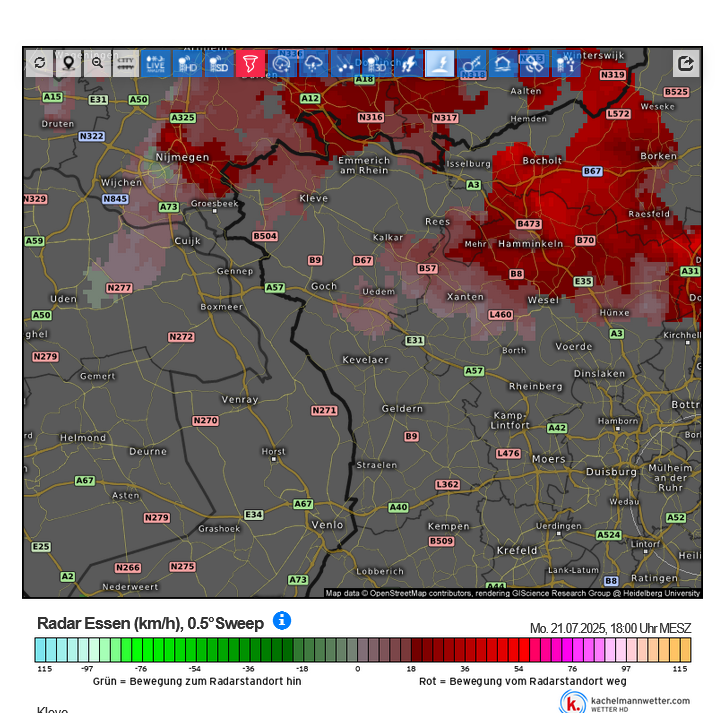Click the grey 0 km/h legend swatch
The height and width of the screenshot is (713, 720).
(363, 650)
